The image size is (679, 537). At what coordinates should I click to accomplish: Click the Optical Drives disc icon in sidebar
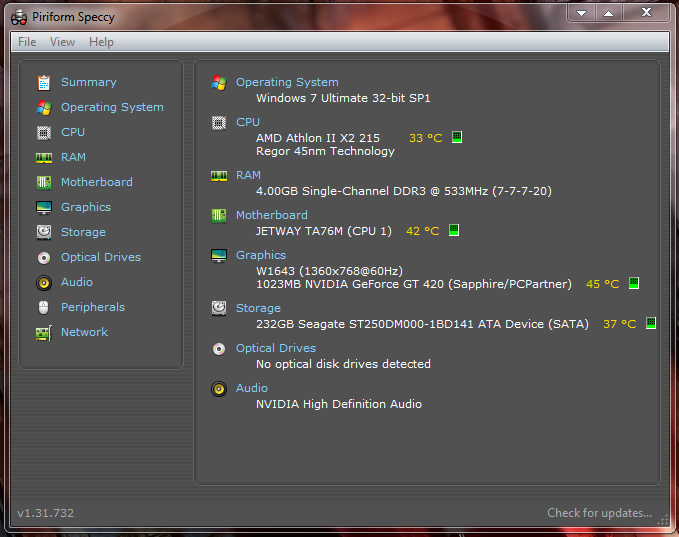click(44, 257)
